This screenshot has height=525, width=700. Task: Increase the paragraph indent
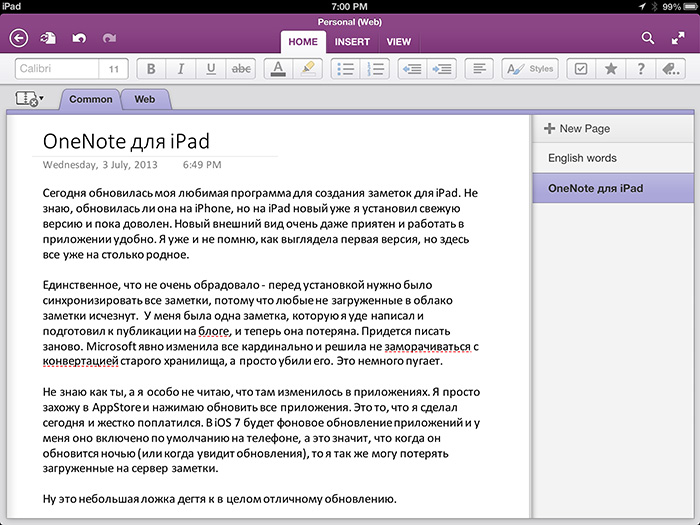click(442, 69)
